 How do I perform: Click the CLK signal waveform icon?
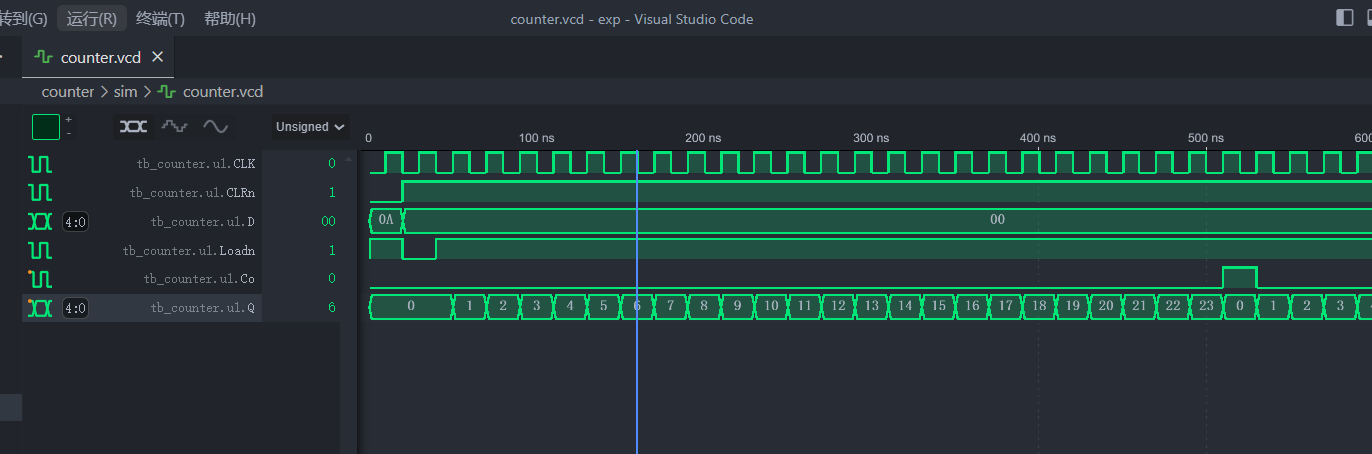point(40,163)
